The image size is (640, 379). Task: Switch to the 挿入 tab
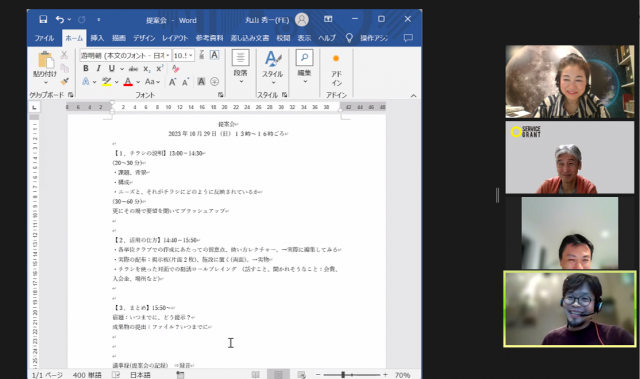(x=97, y=38)
